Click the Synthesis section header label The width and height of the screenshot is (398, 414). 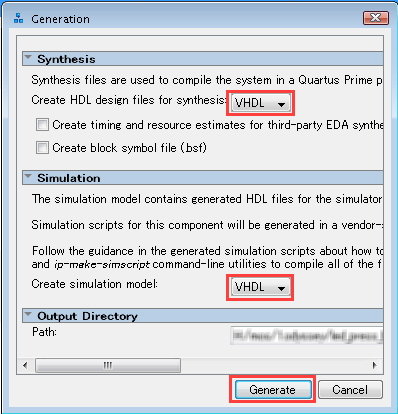click(x=66, y=59)
